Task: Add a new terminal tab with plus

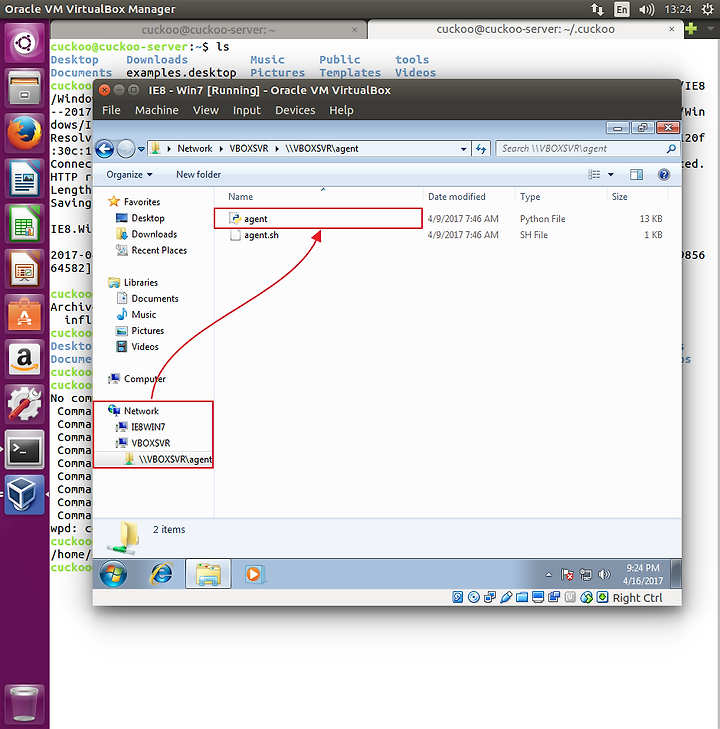Action: pyautogui.click(x=691, y=29)
